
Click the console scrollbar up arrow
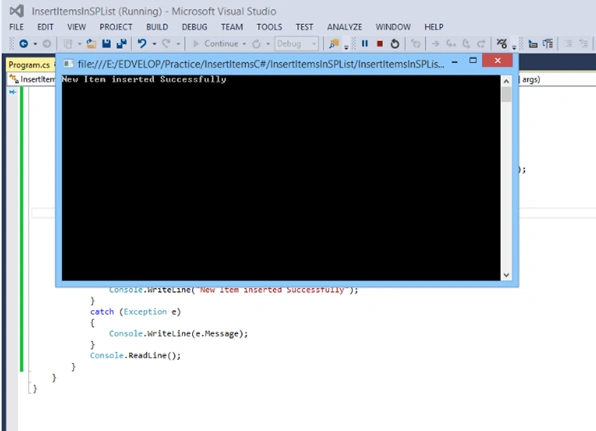tap(506, 81)
